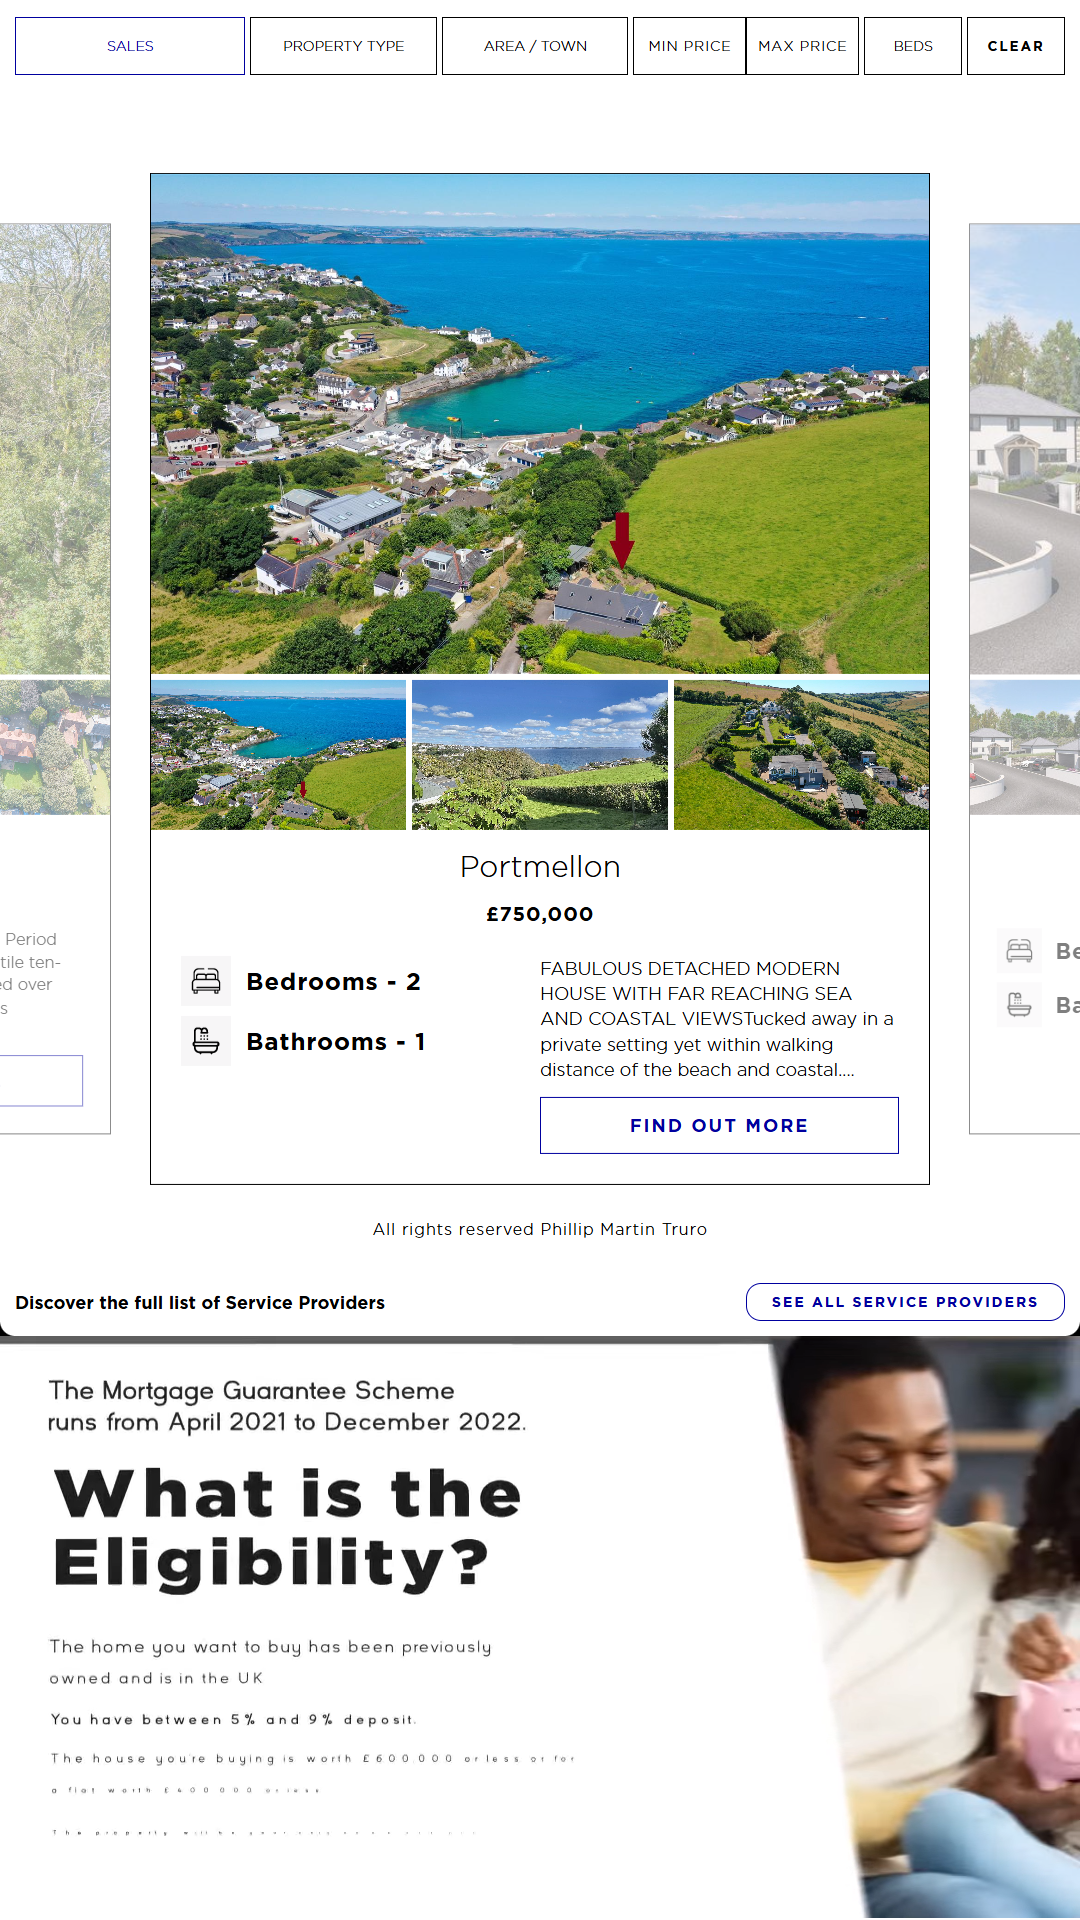Click the bed icon beside Bedrooms

pos(206,981)
